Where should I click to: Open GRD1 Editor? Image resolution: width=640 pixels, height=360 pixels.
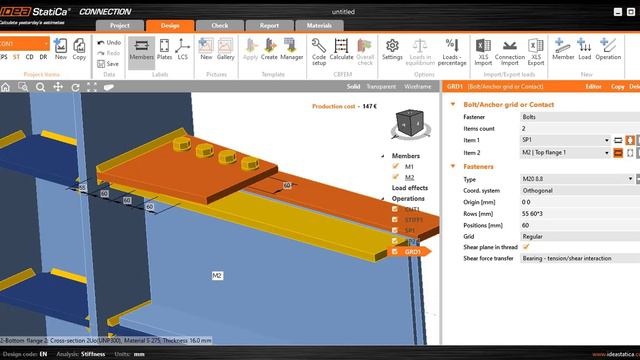click(593, 87)
